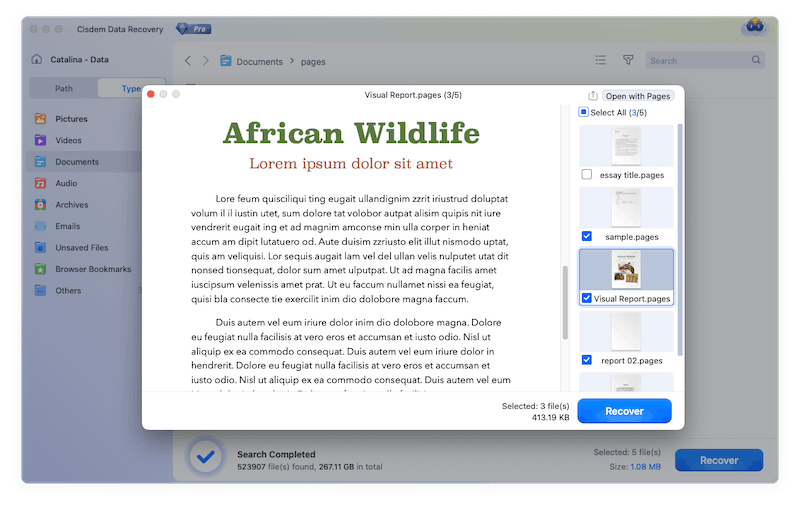
Task: Click the search magnifier icon
Action: point(756,60)
